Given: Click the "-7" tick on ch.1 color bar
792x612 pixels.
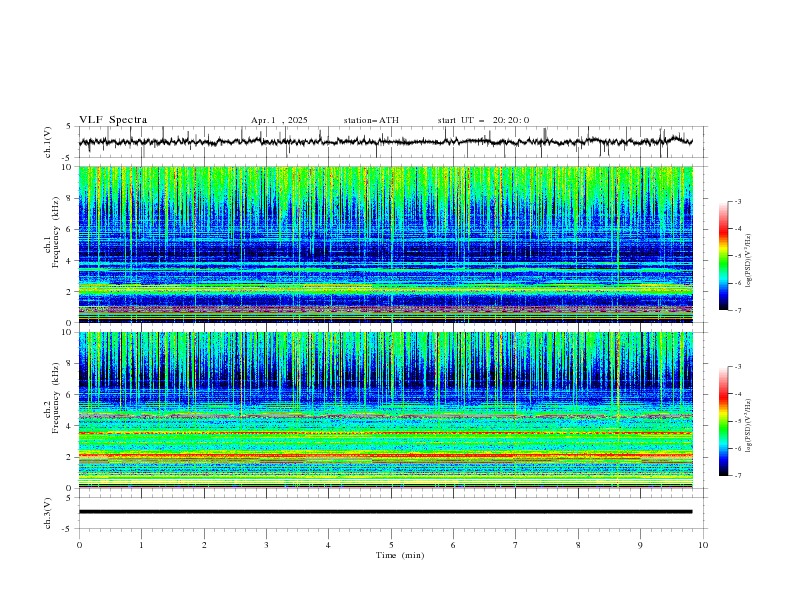Looking at the screenshot, I should pyautogui.click(x=737, y=310).
